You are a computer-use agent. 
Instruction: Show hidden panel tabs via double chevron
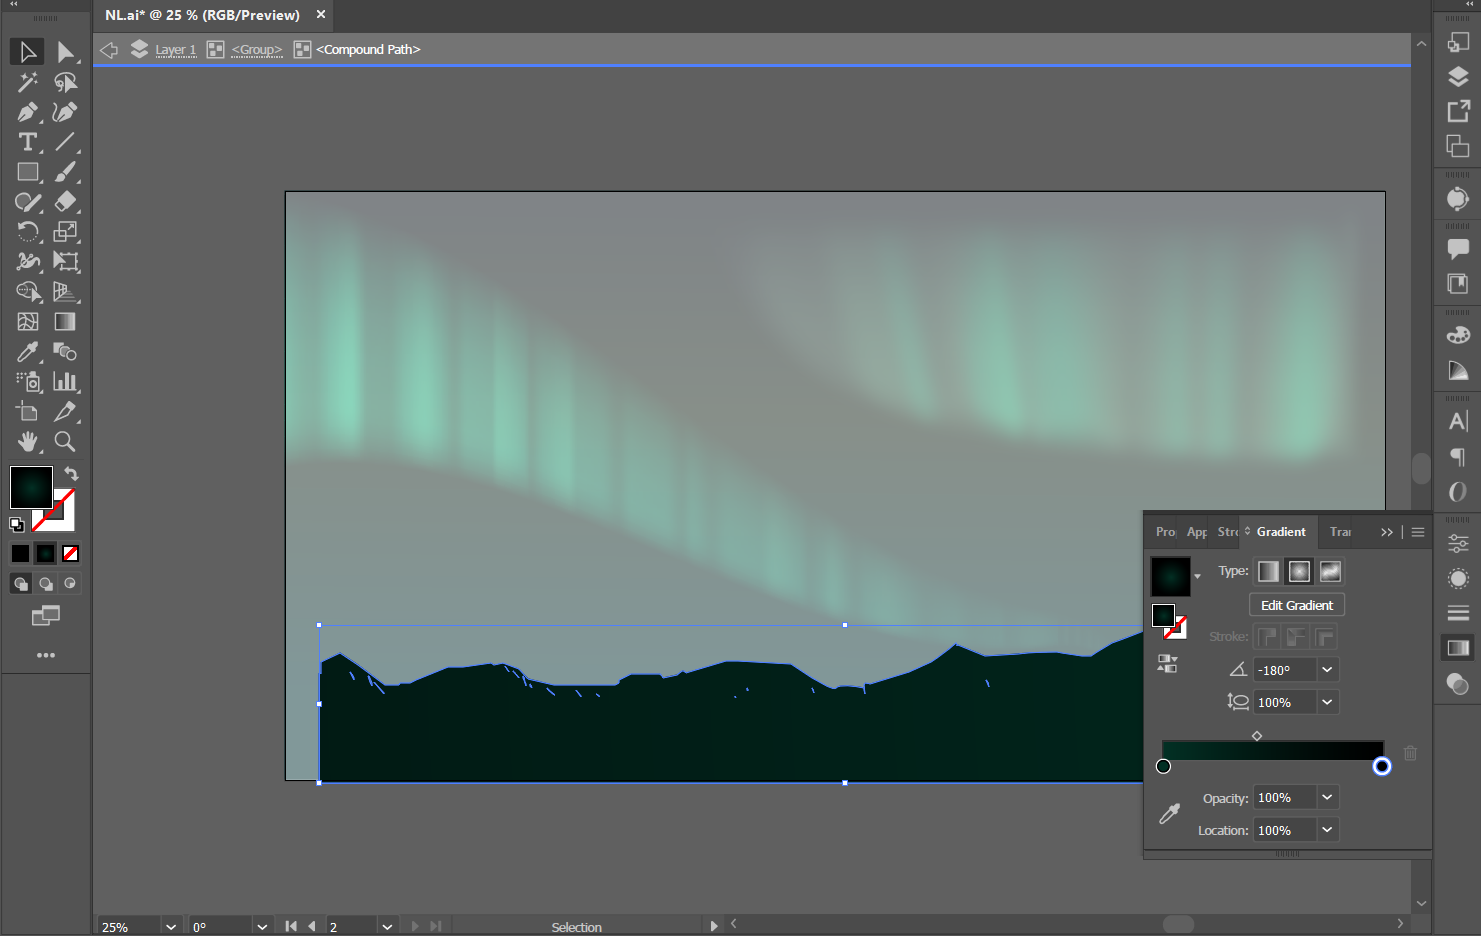[1387, 532]
